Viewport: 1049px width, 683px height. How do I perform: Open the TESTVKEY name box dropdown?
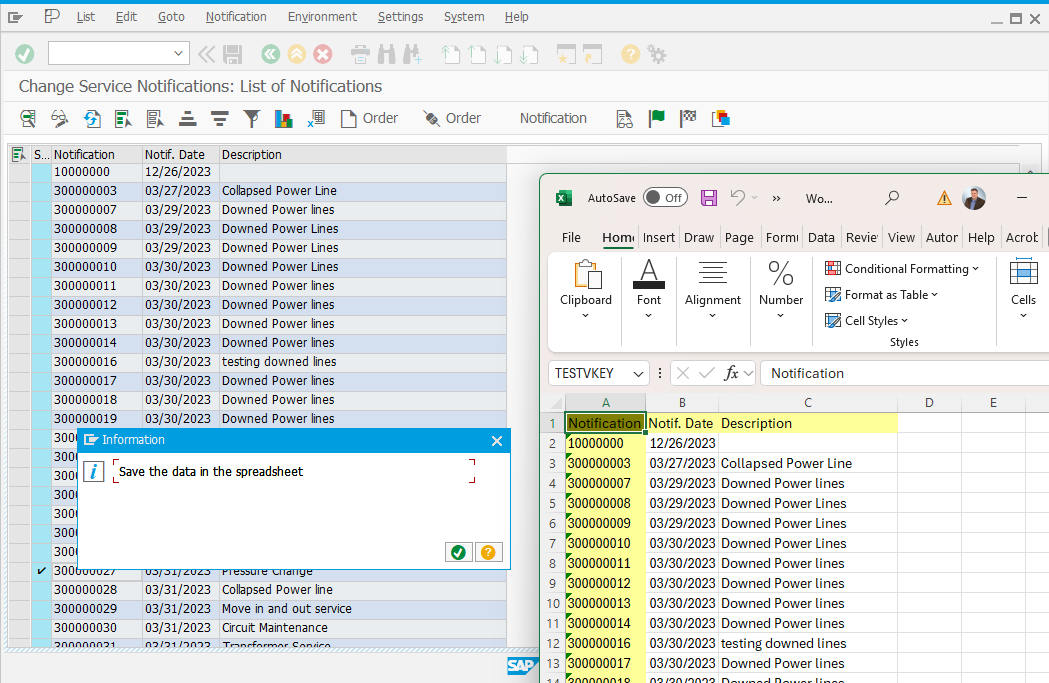click(x=638, y=373)
